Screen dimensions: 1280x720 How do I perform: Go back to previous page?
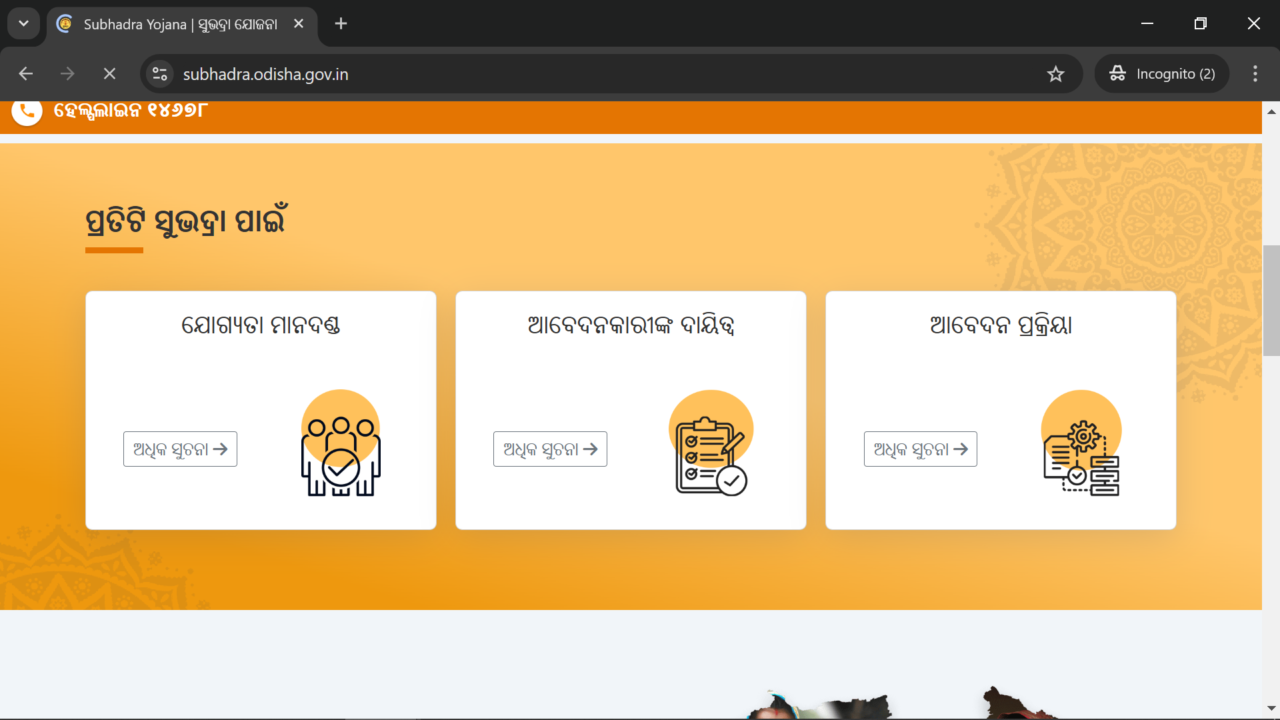[26, 74]
